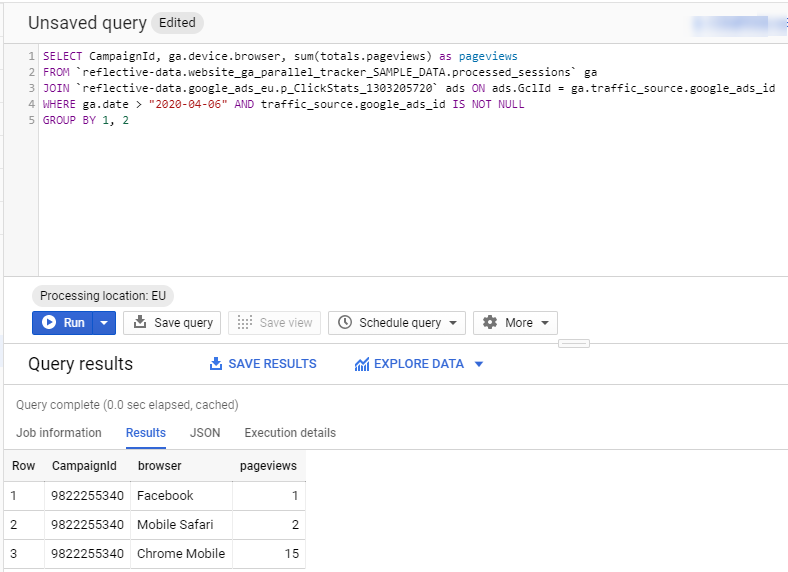Open the More settings dropdown

point(515,323)
